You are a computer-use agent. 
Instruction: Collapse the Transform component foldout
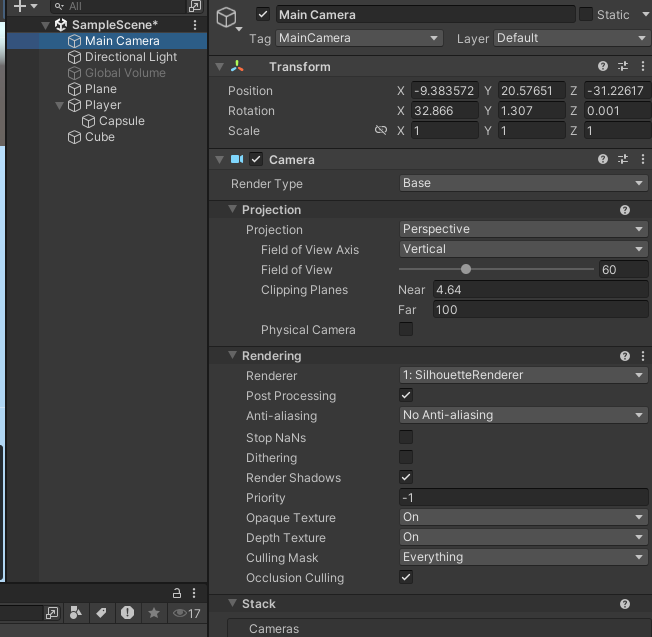[219, 67]
